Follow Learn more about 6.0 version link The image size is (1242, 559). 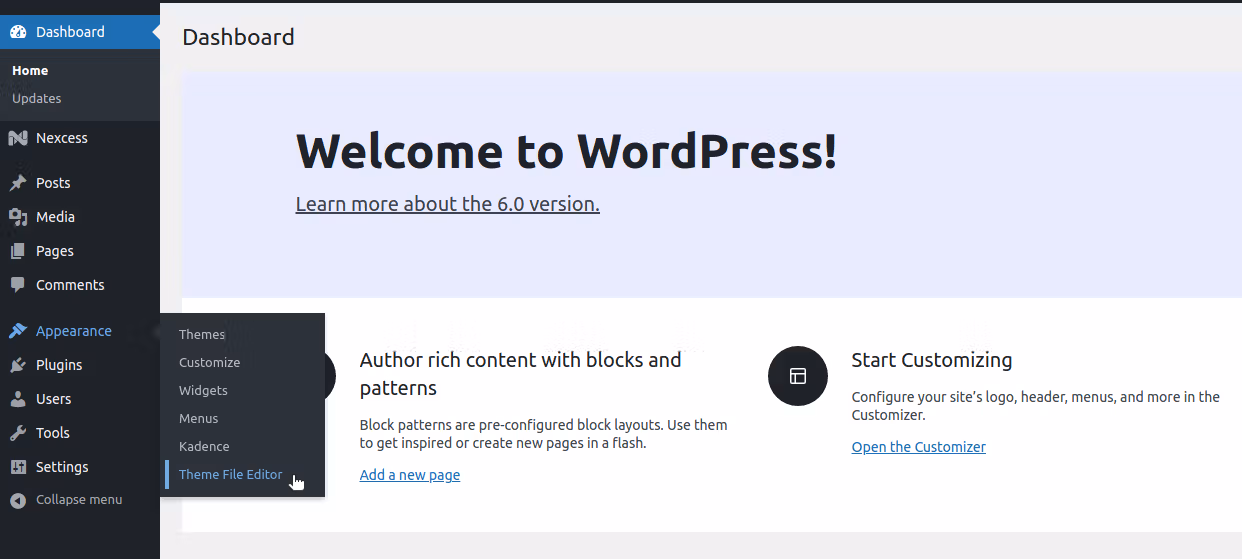pyautogui.click(x=448, y=204)
